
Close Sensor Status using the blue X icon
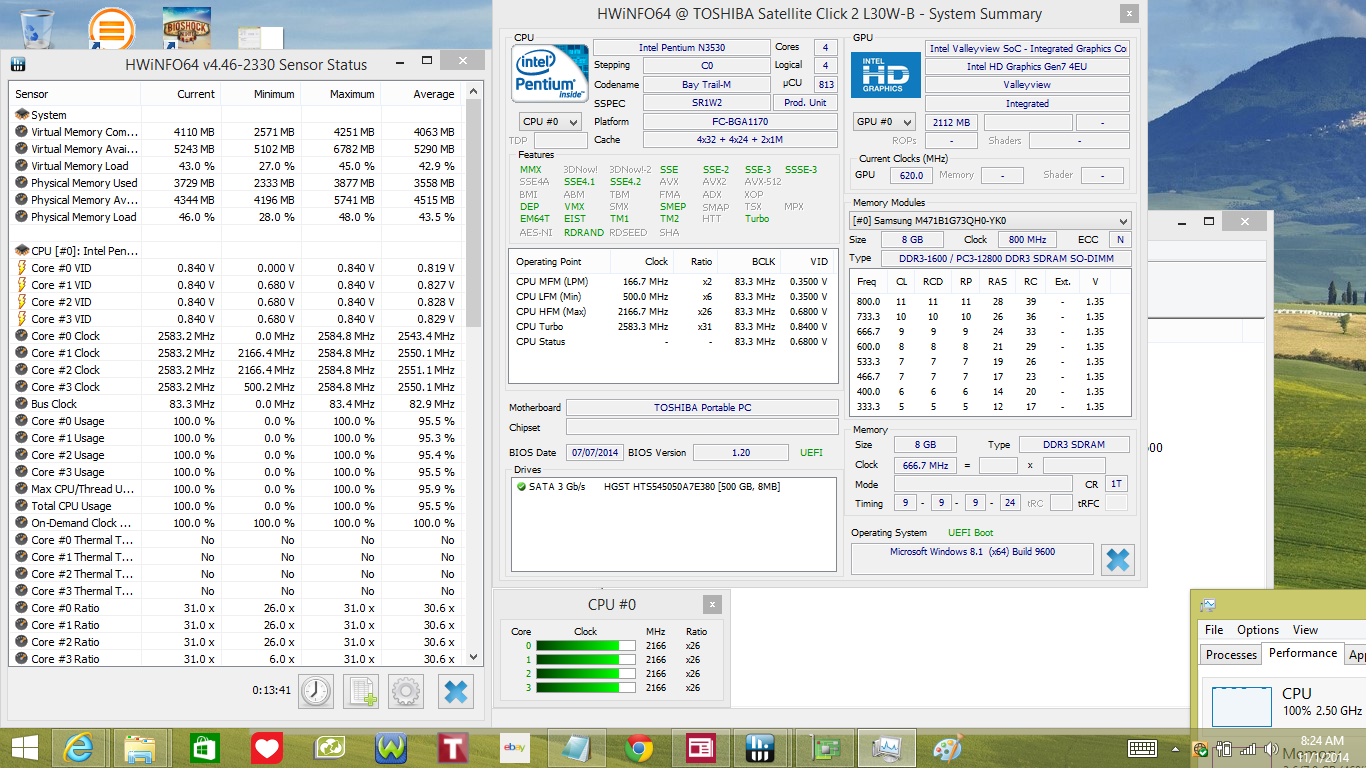pyautogui.click(x=455, y=691)
